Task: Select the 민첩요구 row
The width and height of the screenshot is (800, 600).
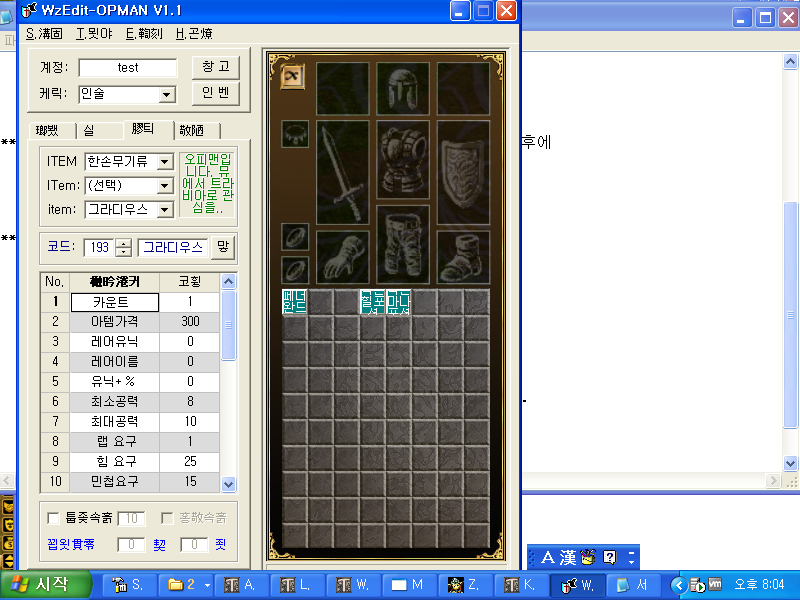Action: tap(130, 481)
